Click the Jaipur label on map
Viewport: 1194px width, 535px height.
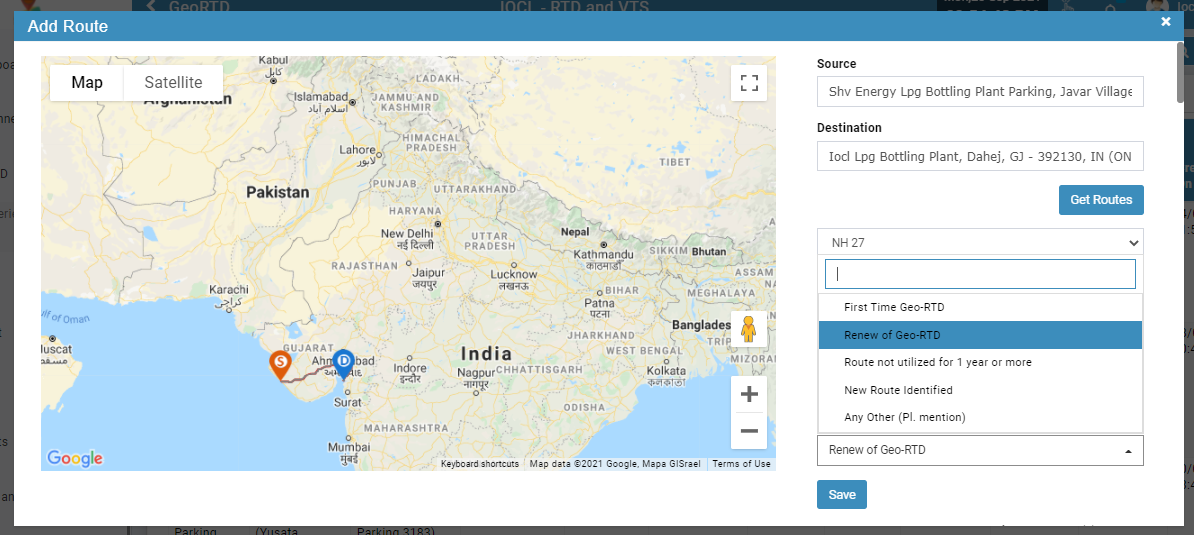click(x=427, y=272)
